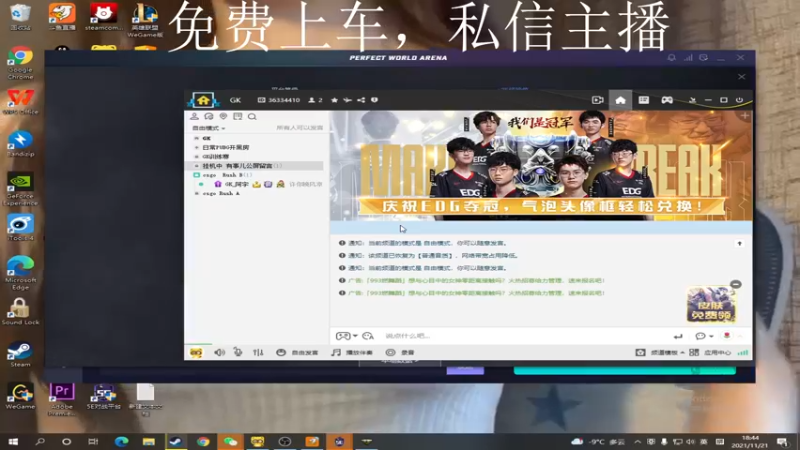
Task: Click the EDG championship banner image
Action: click(541, 166)
